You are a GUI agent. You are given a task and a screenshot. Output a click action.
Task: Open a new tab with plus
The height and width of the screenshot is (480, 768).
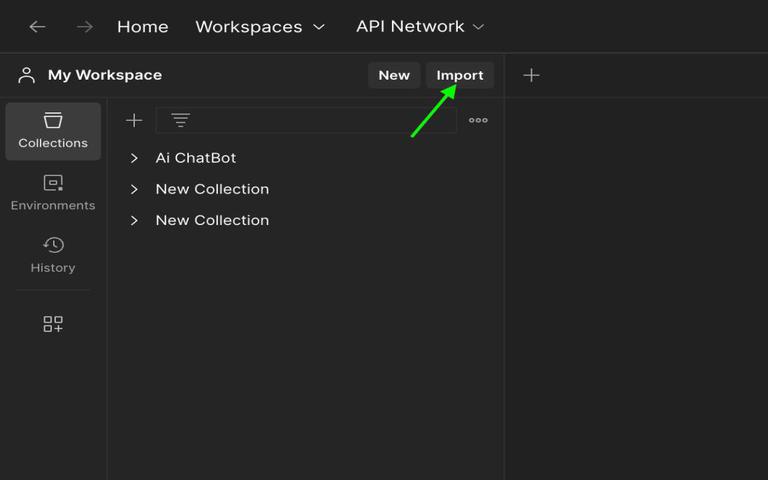tap(531, 75)
